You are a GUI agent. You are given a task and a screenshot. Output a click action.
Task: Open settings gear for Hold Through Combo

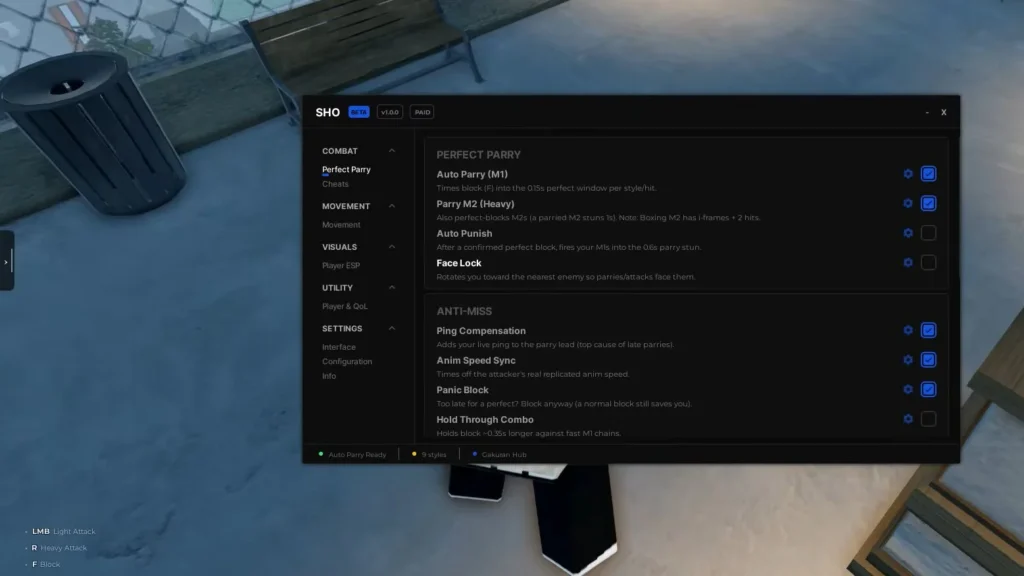point(908,419)
